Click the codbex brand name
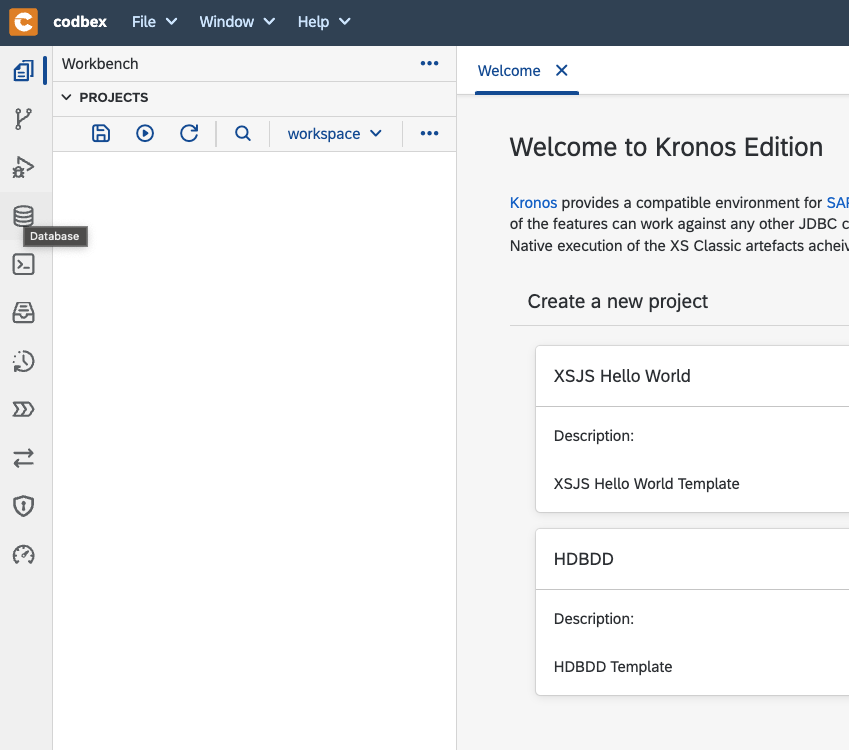The image size is (849, 750). click(x=80, y=22)
